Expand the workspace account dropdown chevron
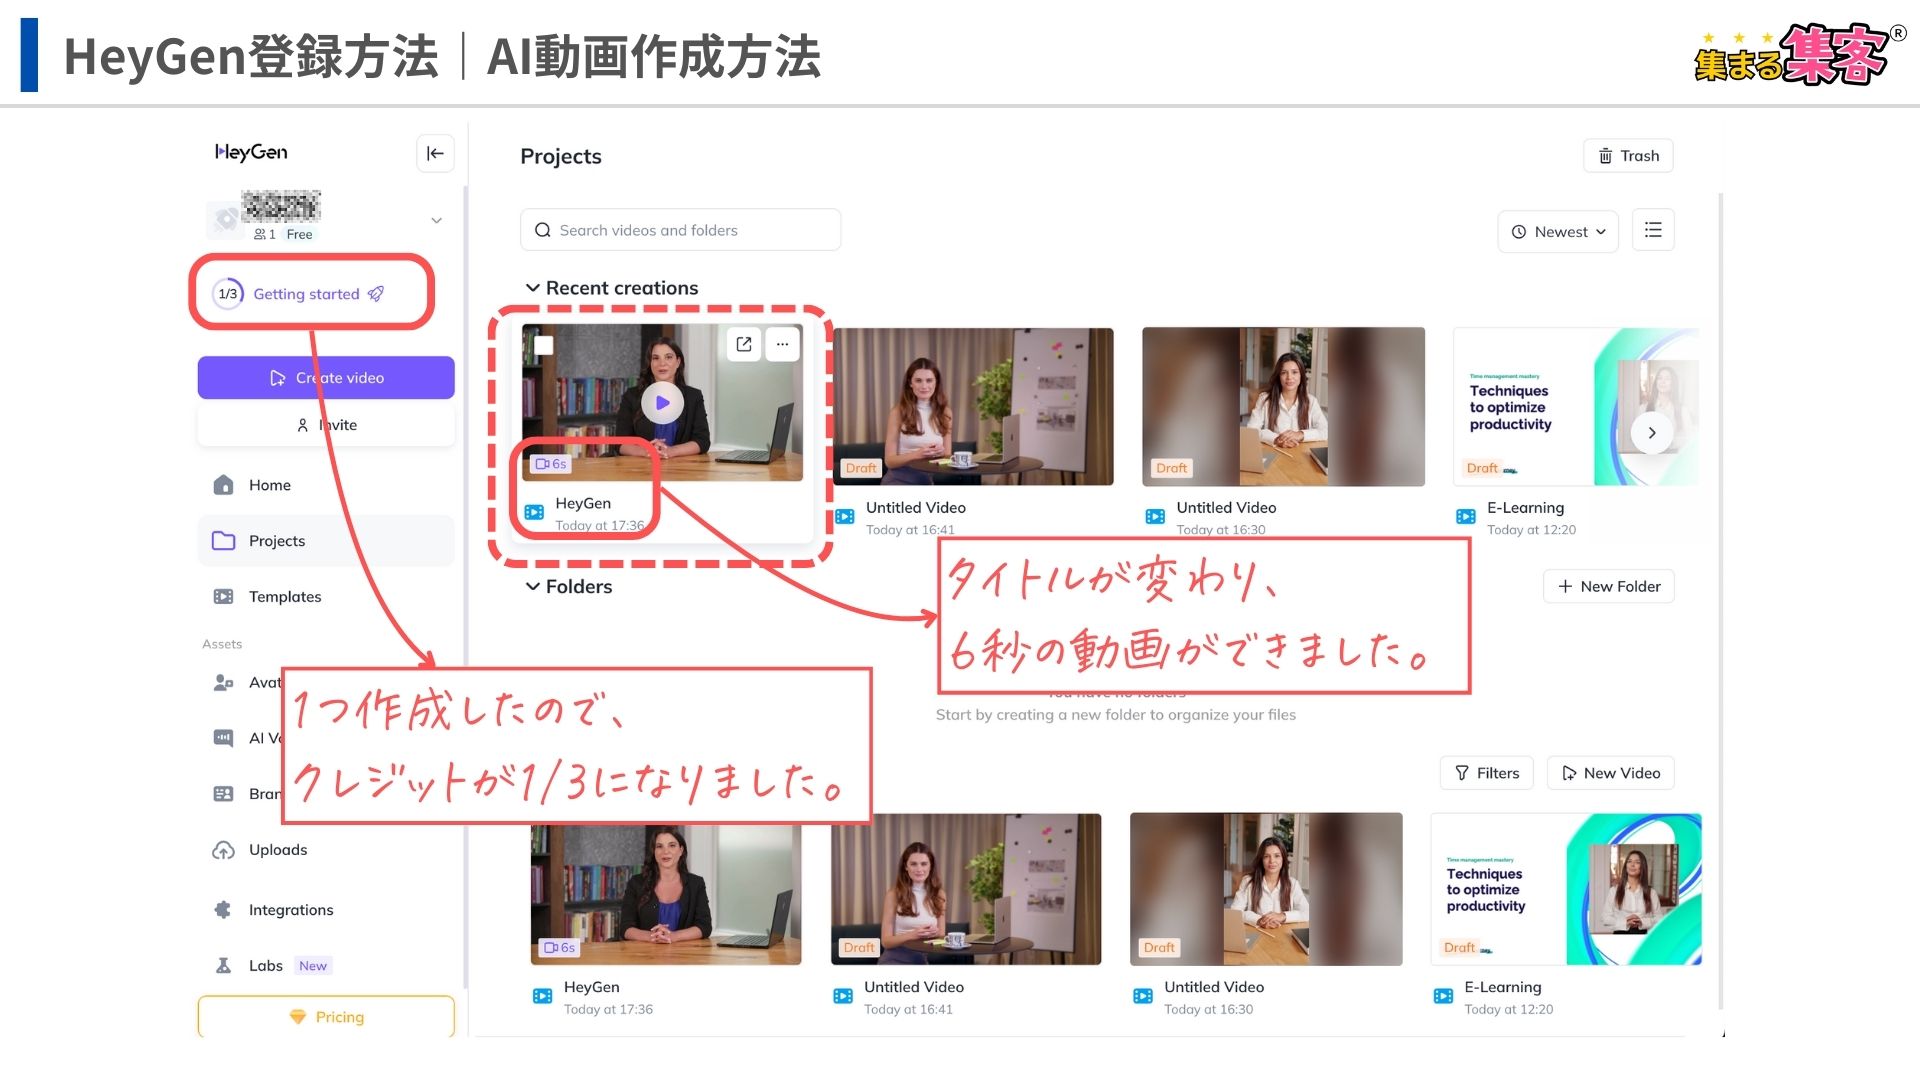 [436, 220]
